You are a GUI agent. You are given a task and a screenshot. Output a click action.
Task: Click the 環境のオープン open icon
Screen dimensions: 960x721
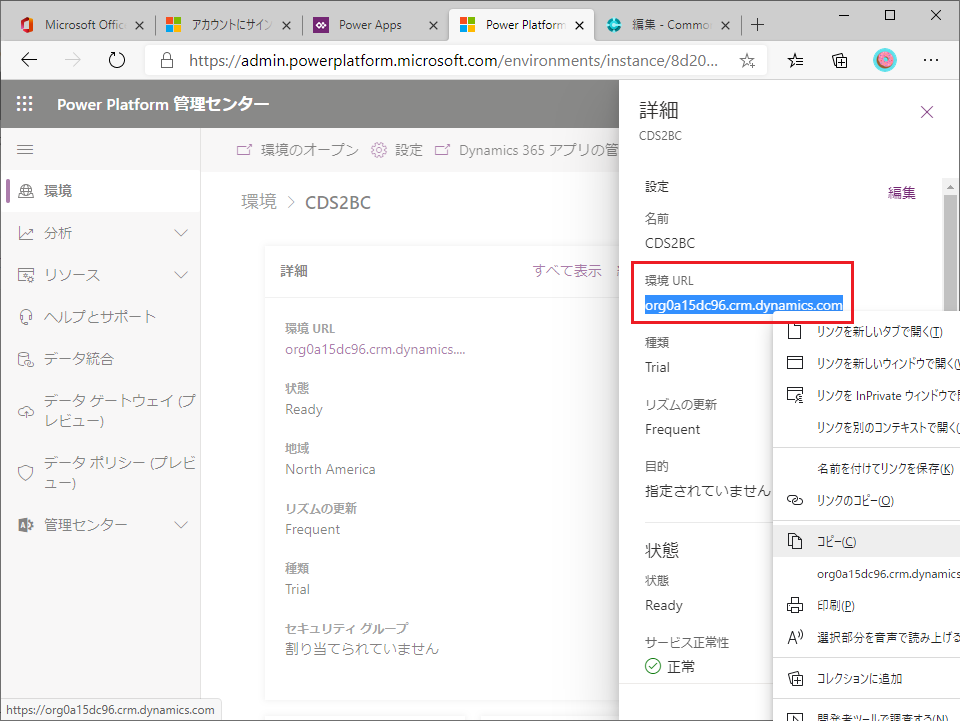pos(244,150)
